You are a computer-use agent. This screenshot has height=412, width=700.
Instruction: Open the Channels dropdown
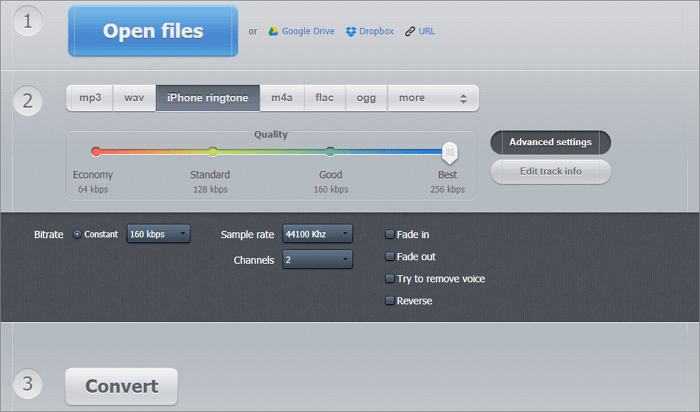coord(317,260)
